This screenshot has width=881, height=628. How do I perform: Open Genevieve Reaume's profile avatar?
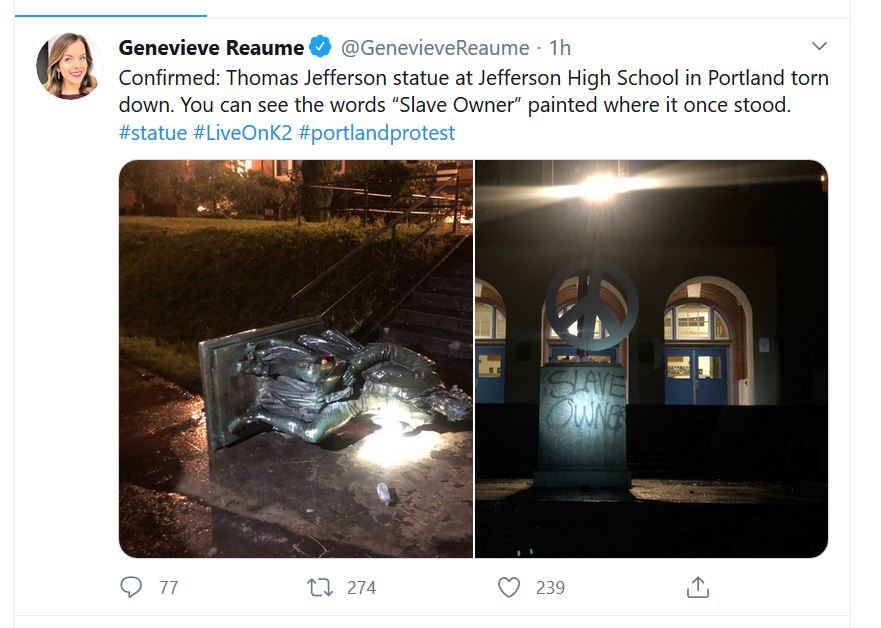click(70, 66)
